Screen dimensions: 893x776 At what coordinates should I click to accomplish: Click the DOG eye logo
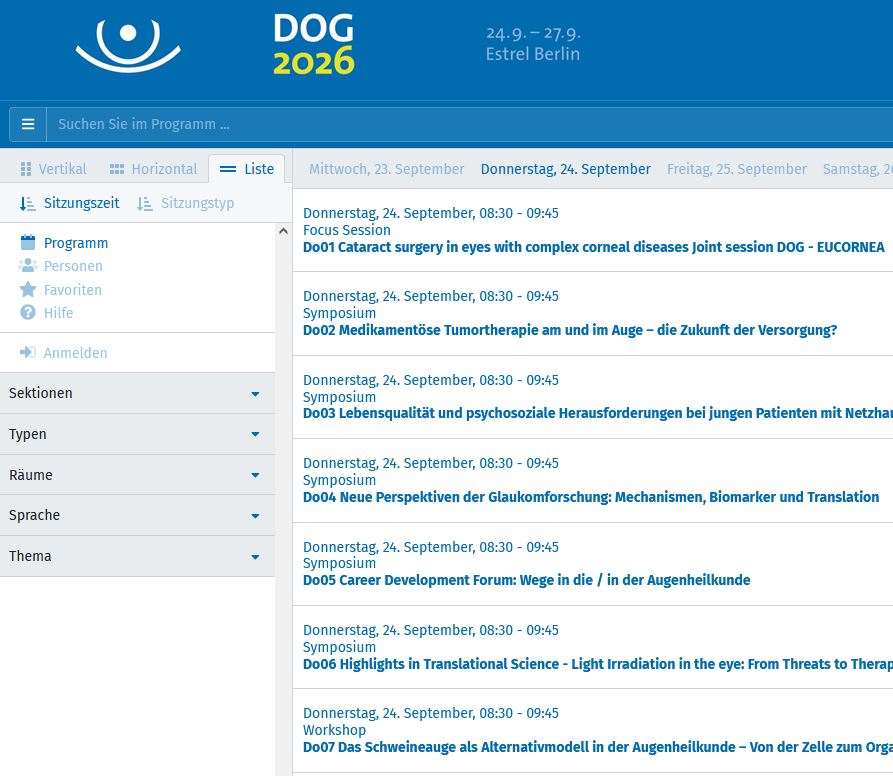point(128,46)
